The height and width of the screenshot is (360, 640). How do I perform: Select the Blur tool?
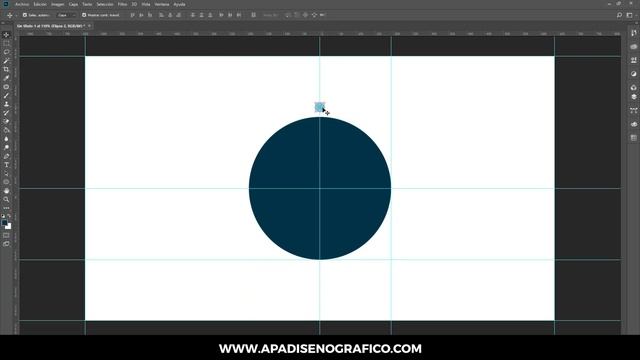(x=6, y=139)
